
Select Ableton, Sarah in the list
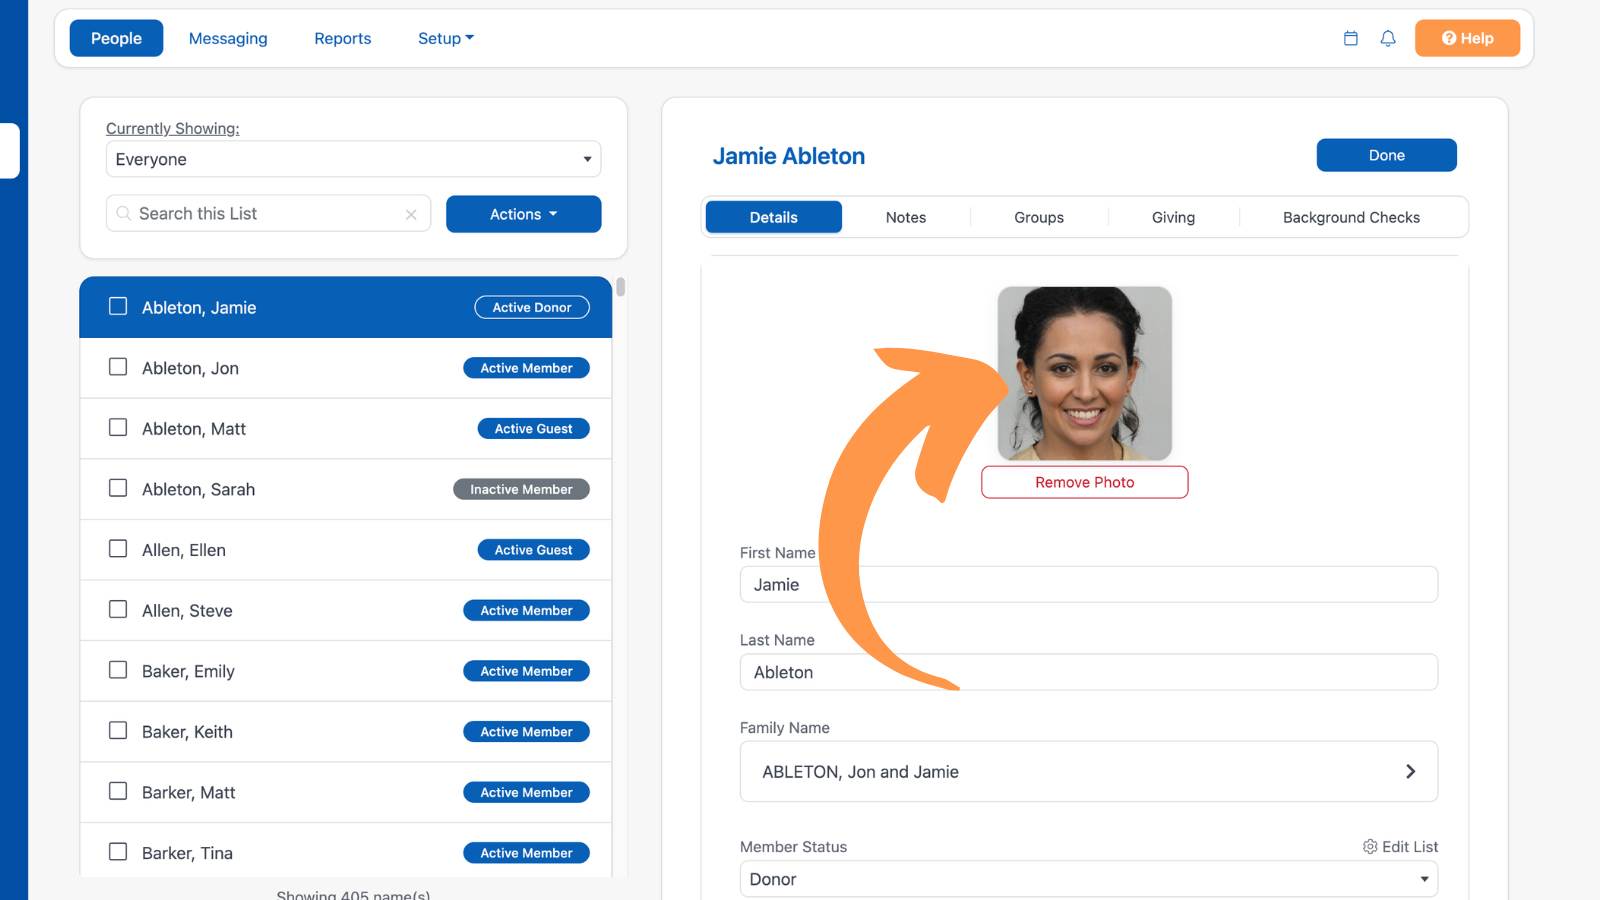click(346, 489)
